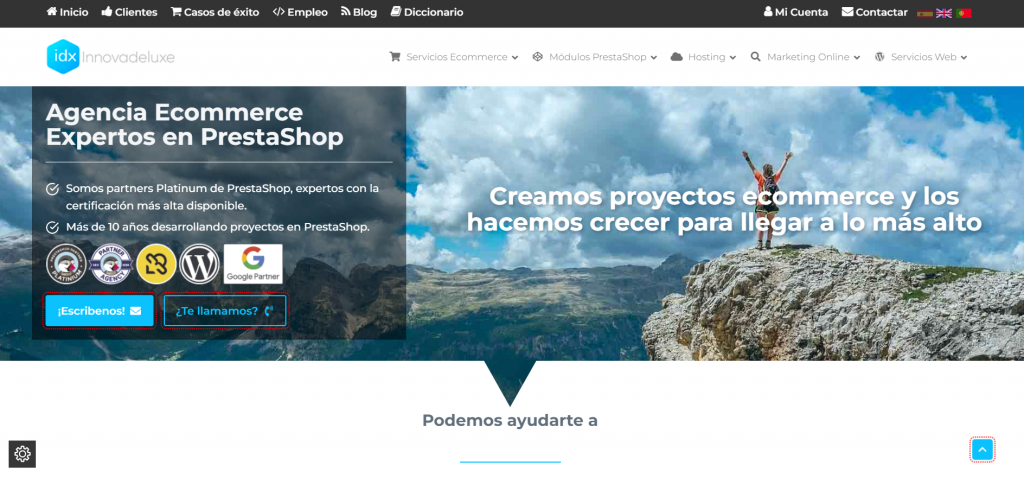Click the ¡Escríbenos! button
This screenshot has height=478, width=1024.
pos(99,311)
